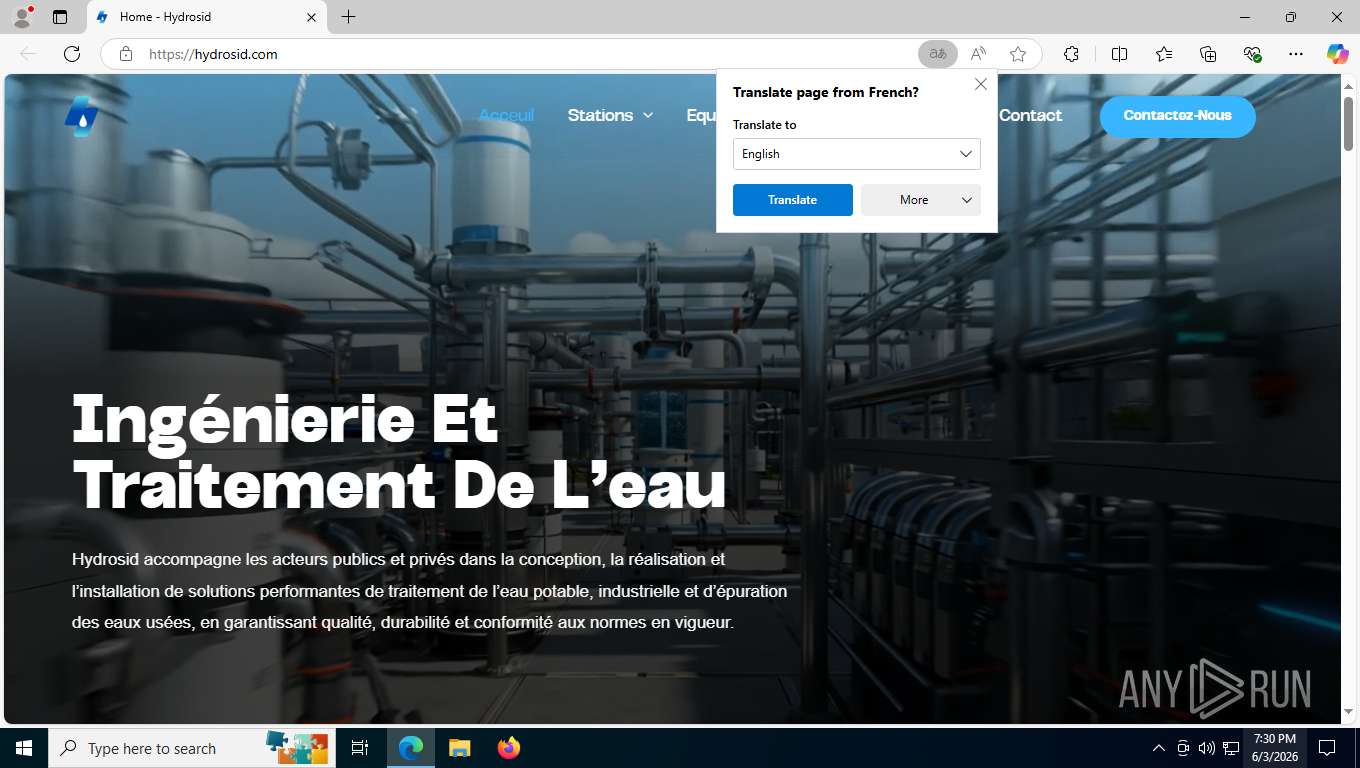Click the scrollbar down arrow

1348,711
